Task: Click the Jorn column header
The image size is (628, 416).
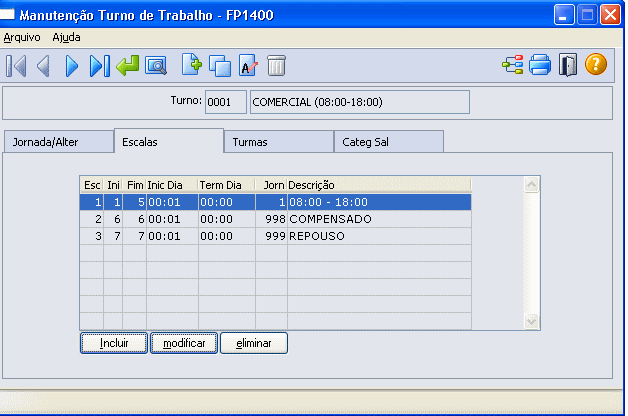Action: click(272, 185)
